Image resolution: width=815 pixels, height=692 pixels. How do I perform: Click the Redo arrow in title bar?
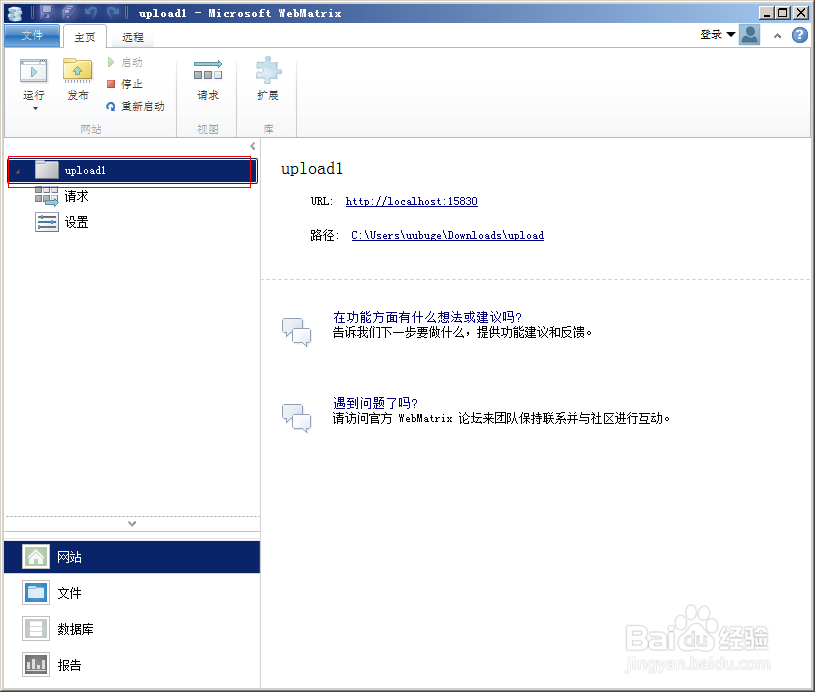(x=113, y=12)
